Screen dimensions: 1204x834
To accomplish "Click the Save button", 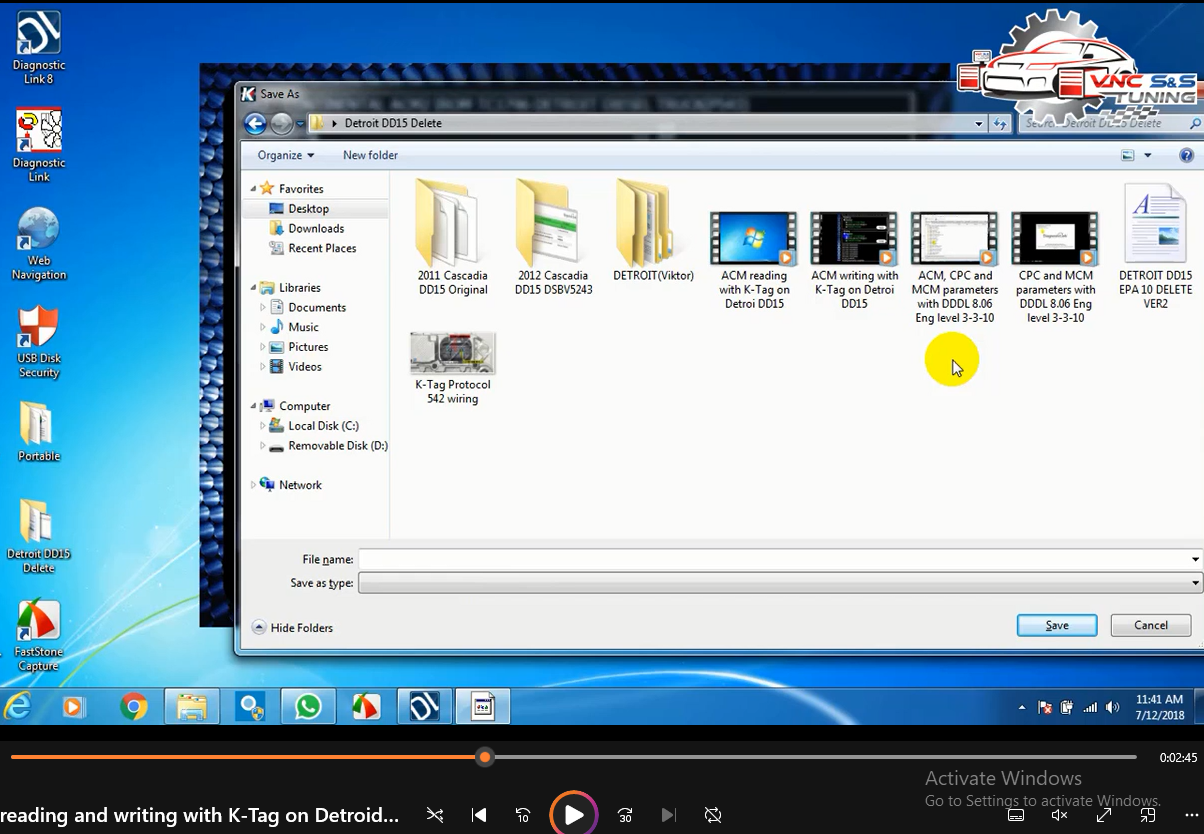I will (x=1057, y=625).
